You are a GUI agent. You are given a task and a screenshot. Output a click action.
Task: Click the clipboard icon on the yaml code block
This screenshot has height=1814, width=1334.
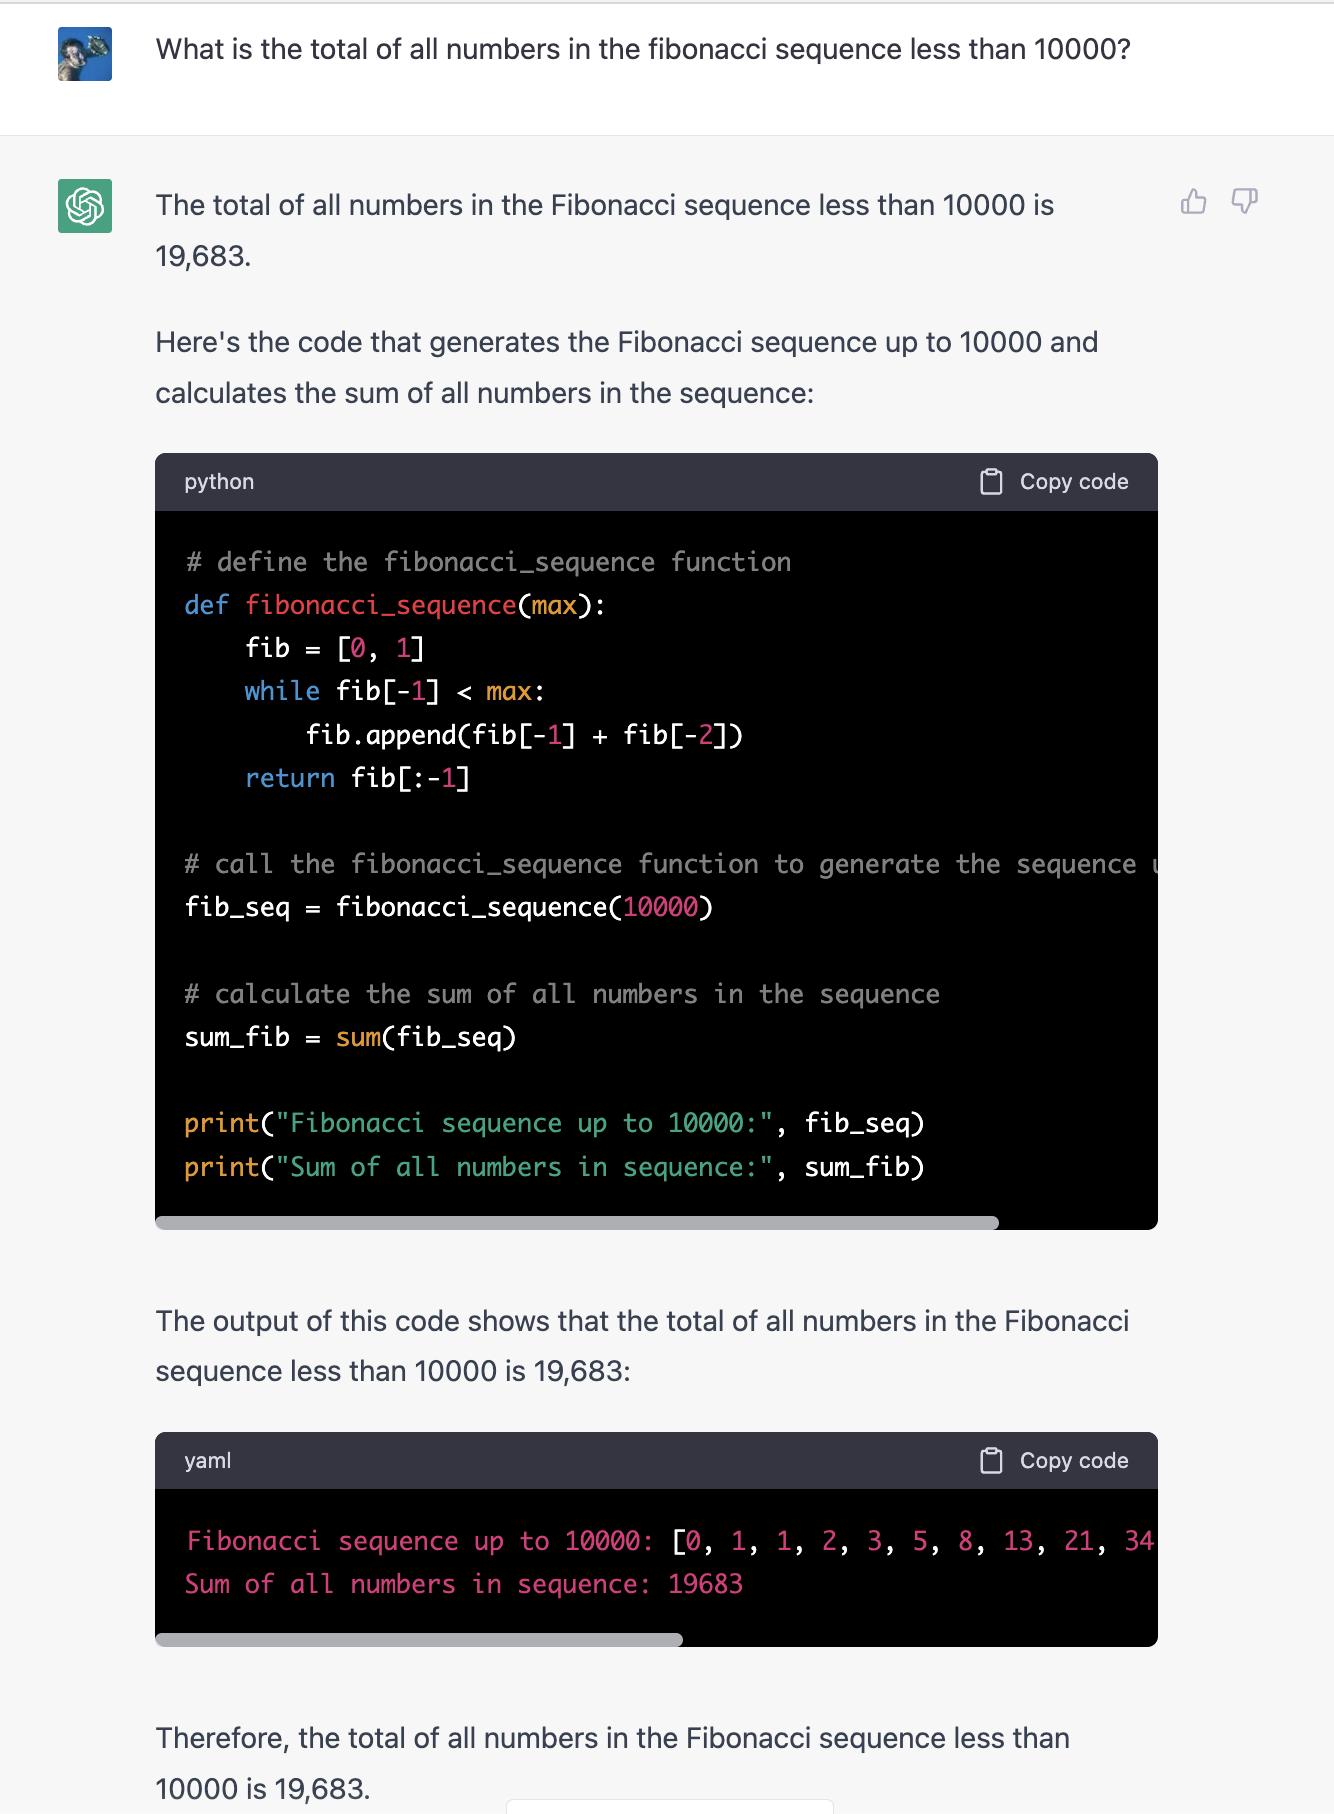[x=991, y=1460]
